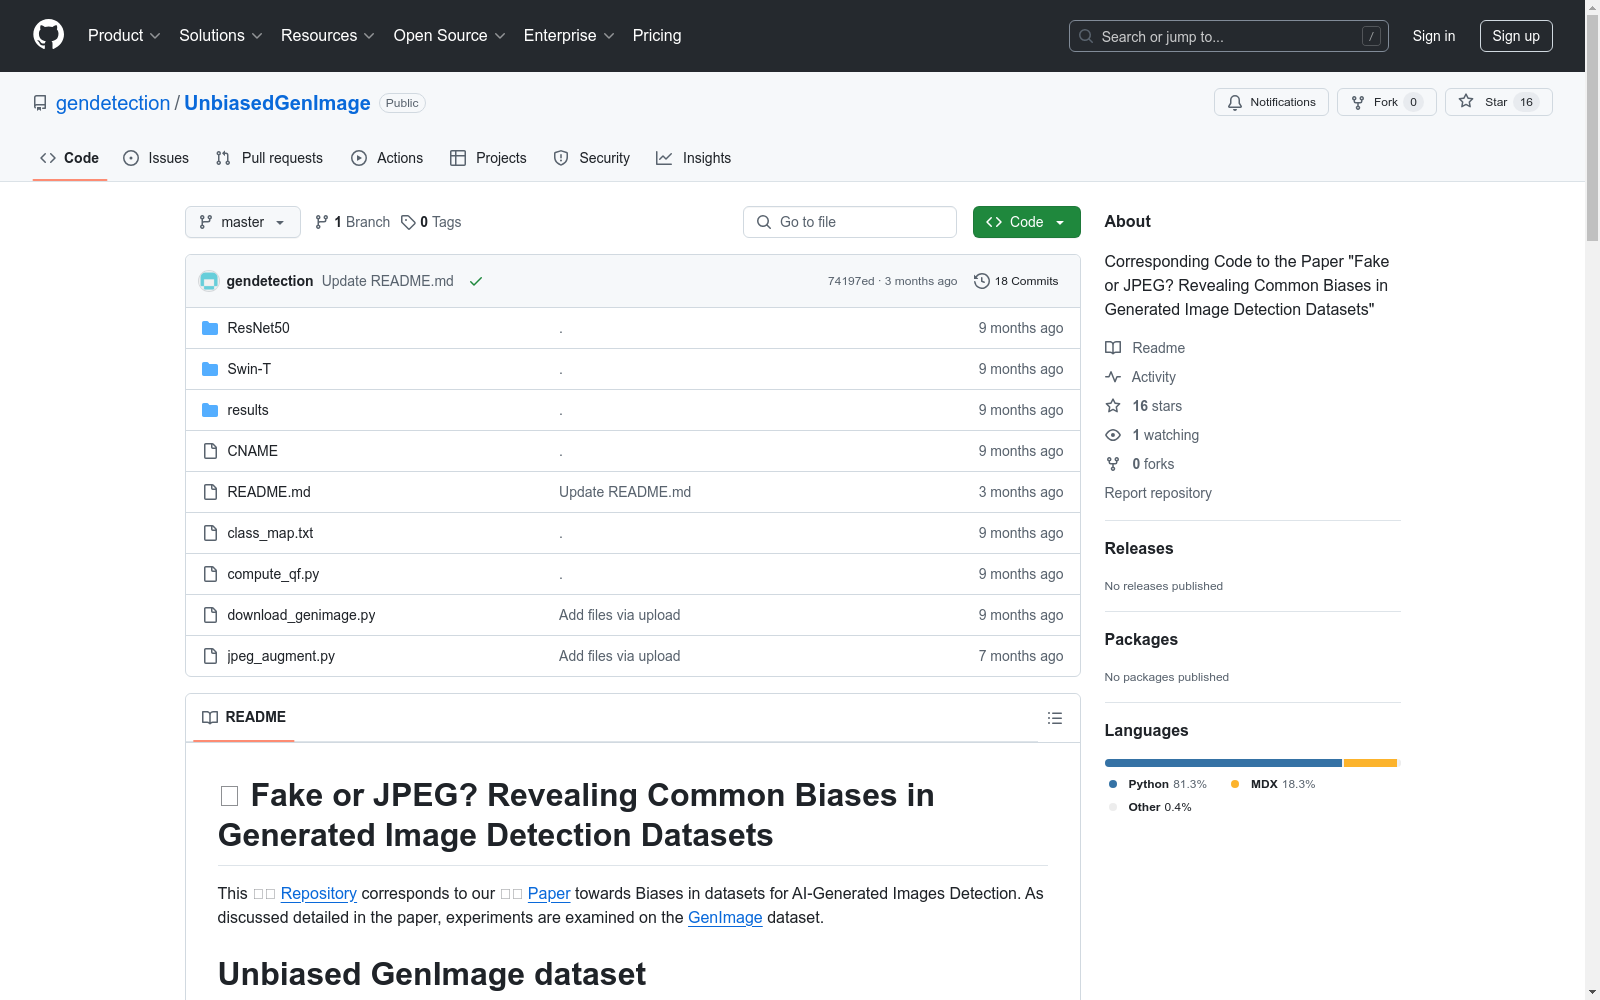Click the Sign in link
This screenshot has width=1600, height=1000.
1433,36
